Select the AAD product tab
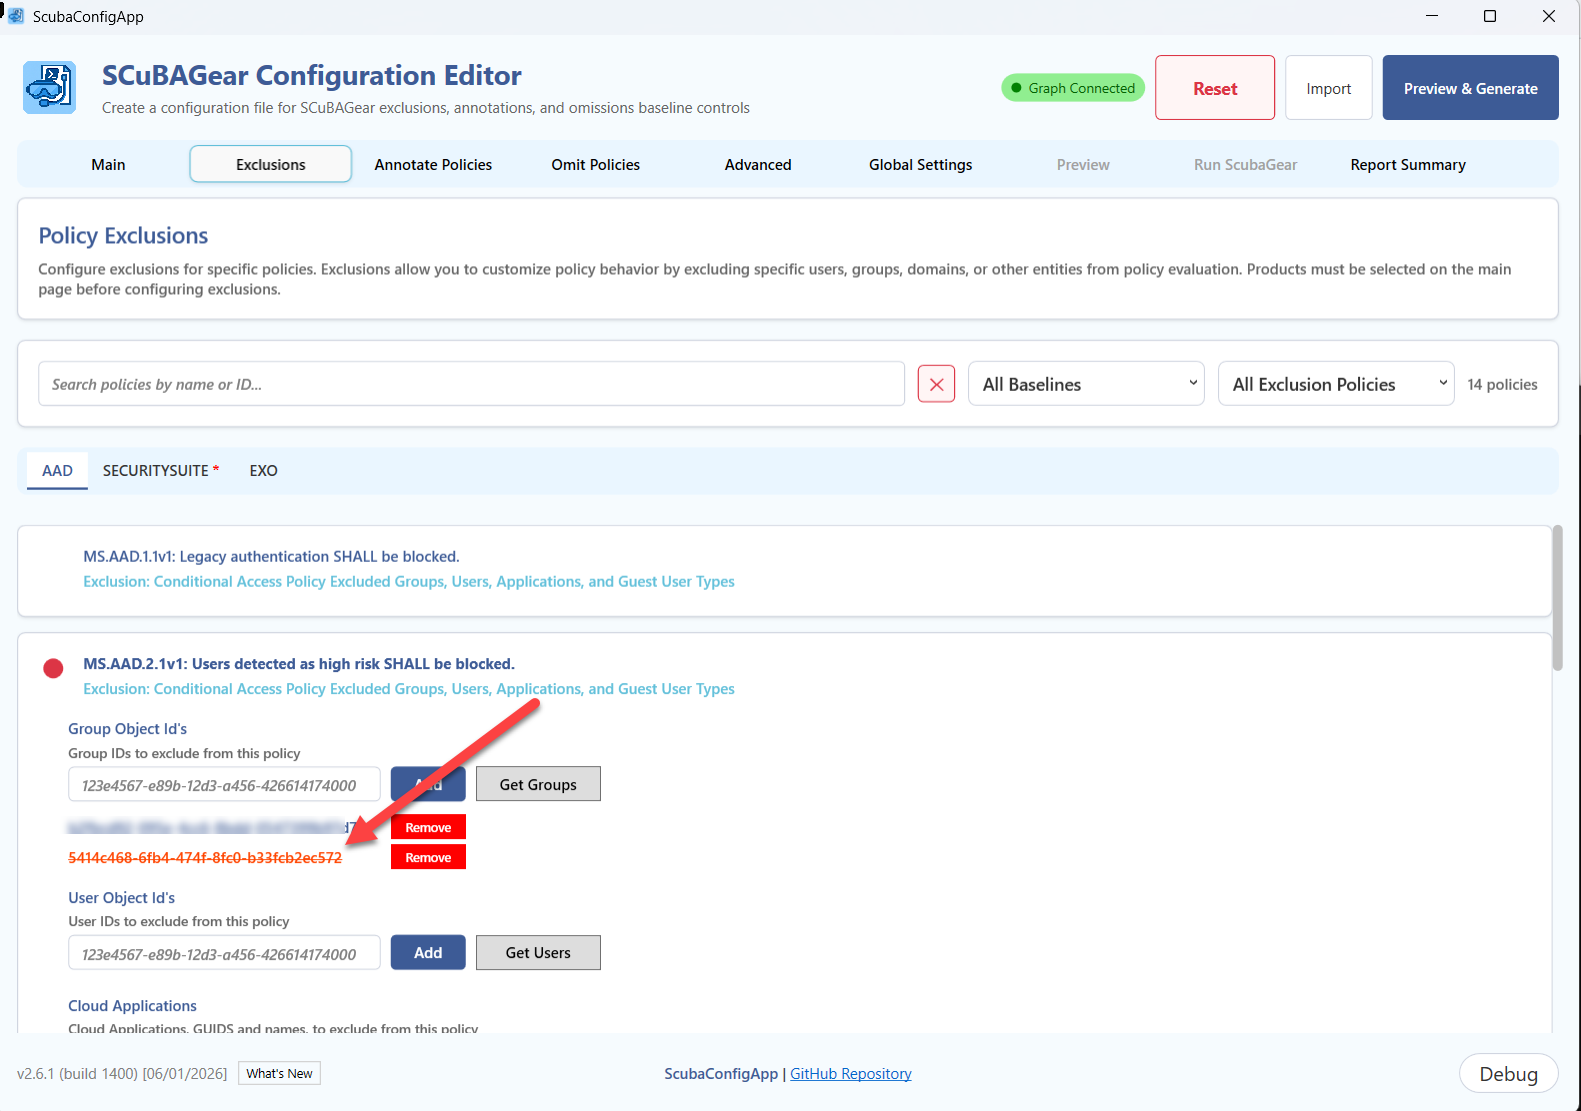The image size is (1581, 1111). (57, 471)
